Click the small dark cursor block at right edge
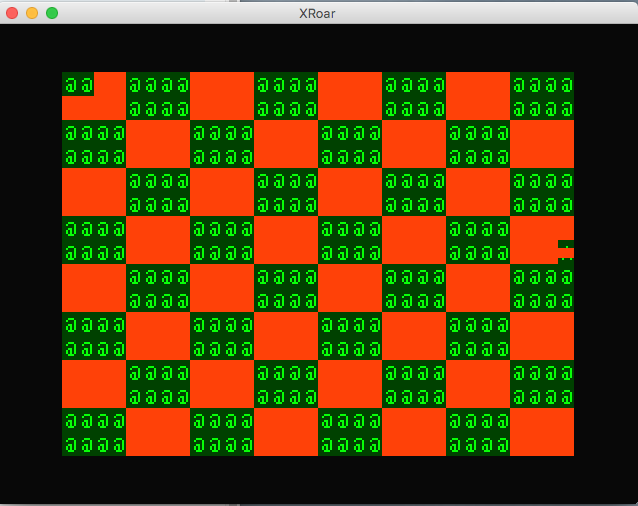The image size is (638, 506). click(x=565, y=250)
